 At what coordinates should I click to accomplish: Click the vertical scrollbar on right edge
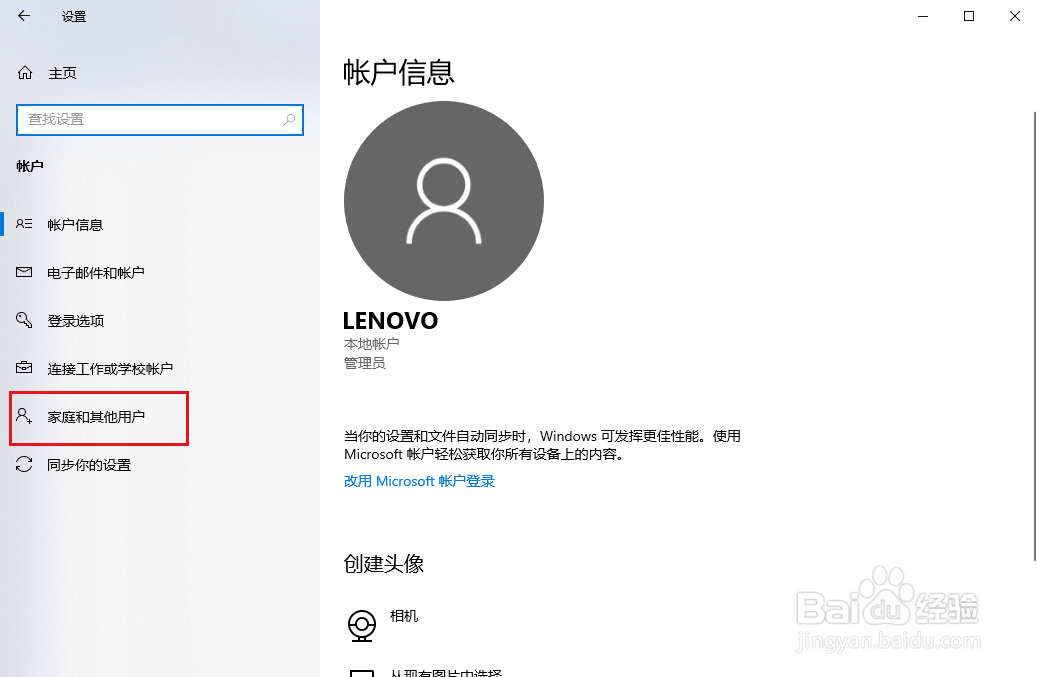pos(1034,336)
